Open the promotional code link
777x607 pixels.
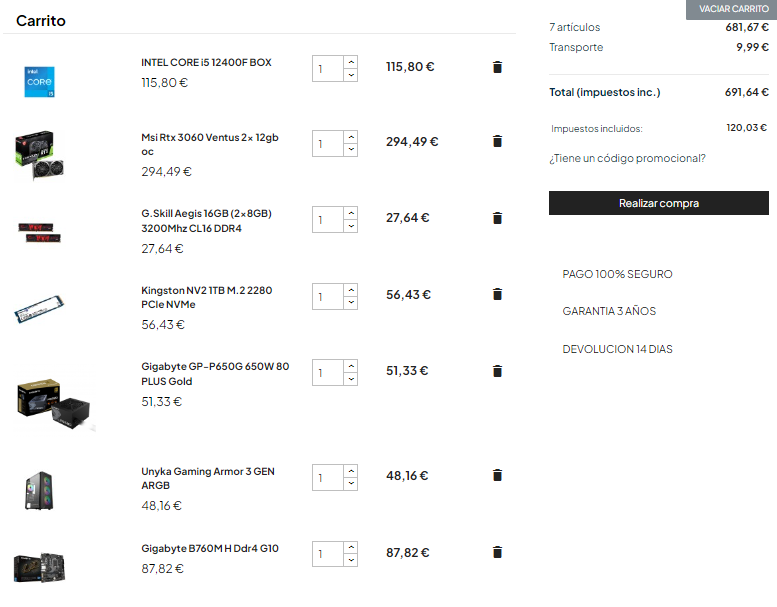click(627, 158)
